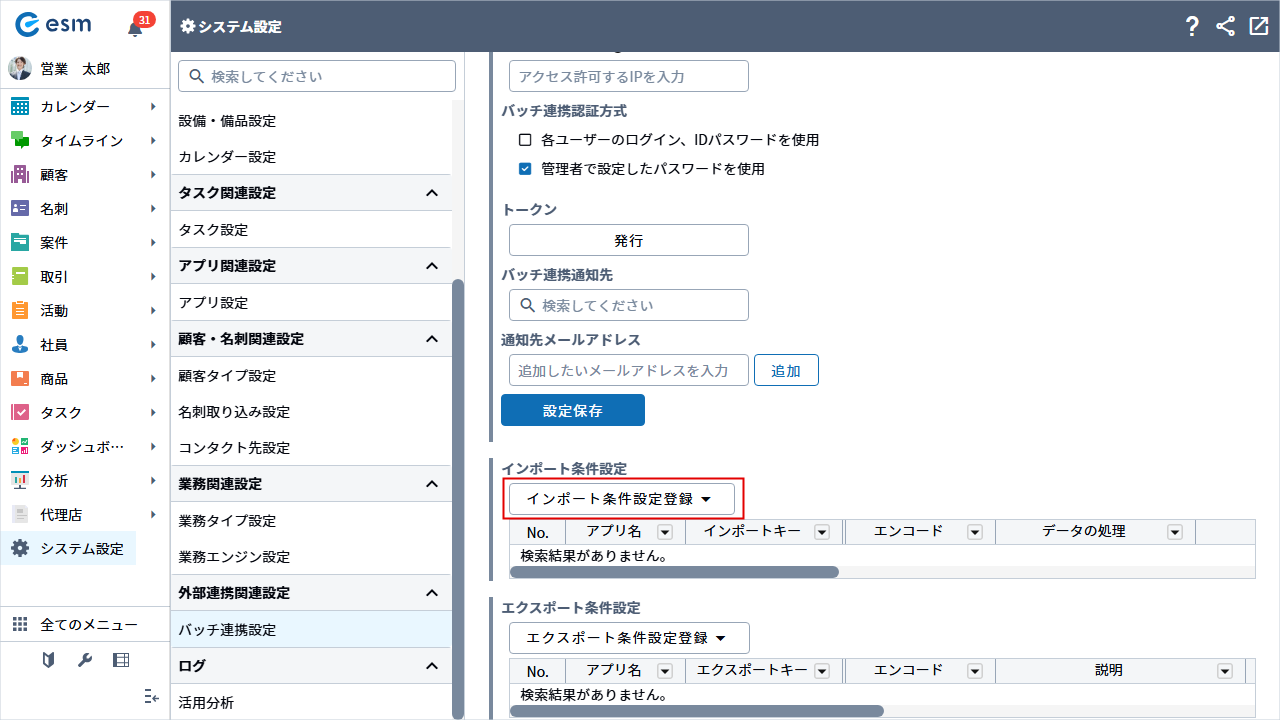Open the インポート条件設定登録 dropdown
Viewport: 1280px width, 720px height.
pos(621,499)
